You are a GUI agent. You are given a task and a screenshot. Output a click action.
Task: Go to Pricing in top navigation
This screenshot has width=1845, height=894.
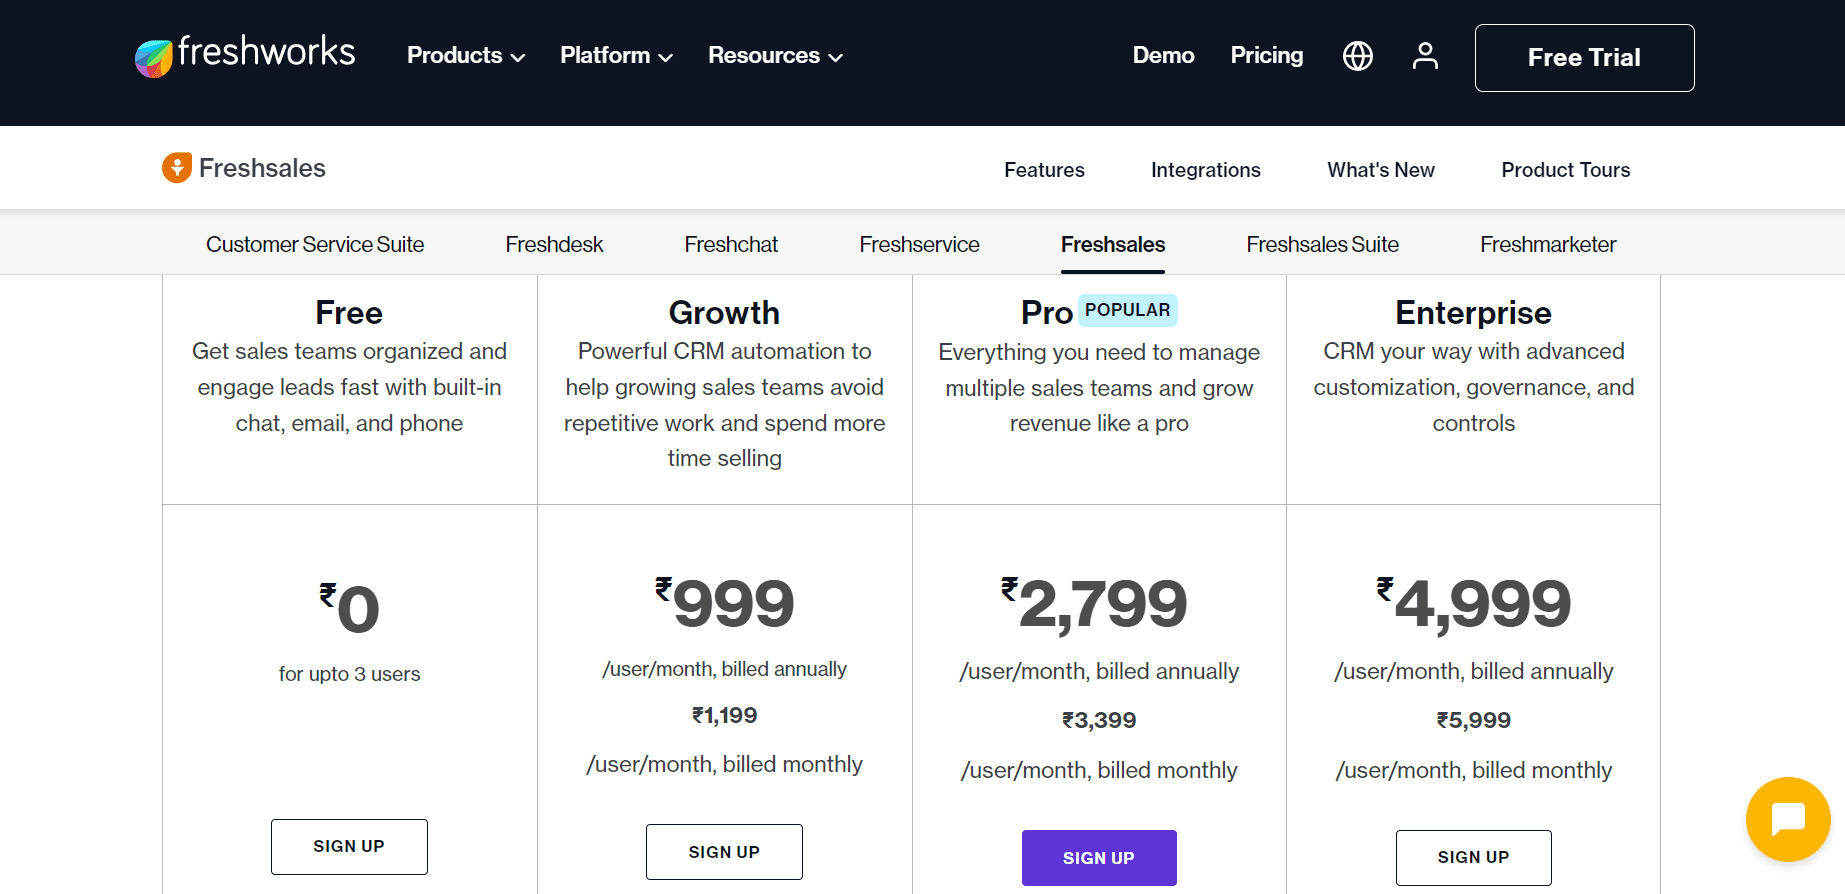pos(1266,55)
